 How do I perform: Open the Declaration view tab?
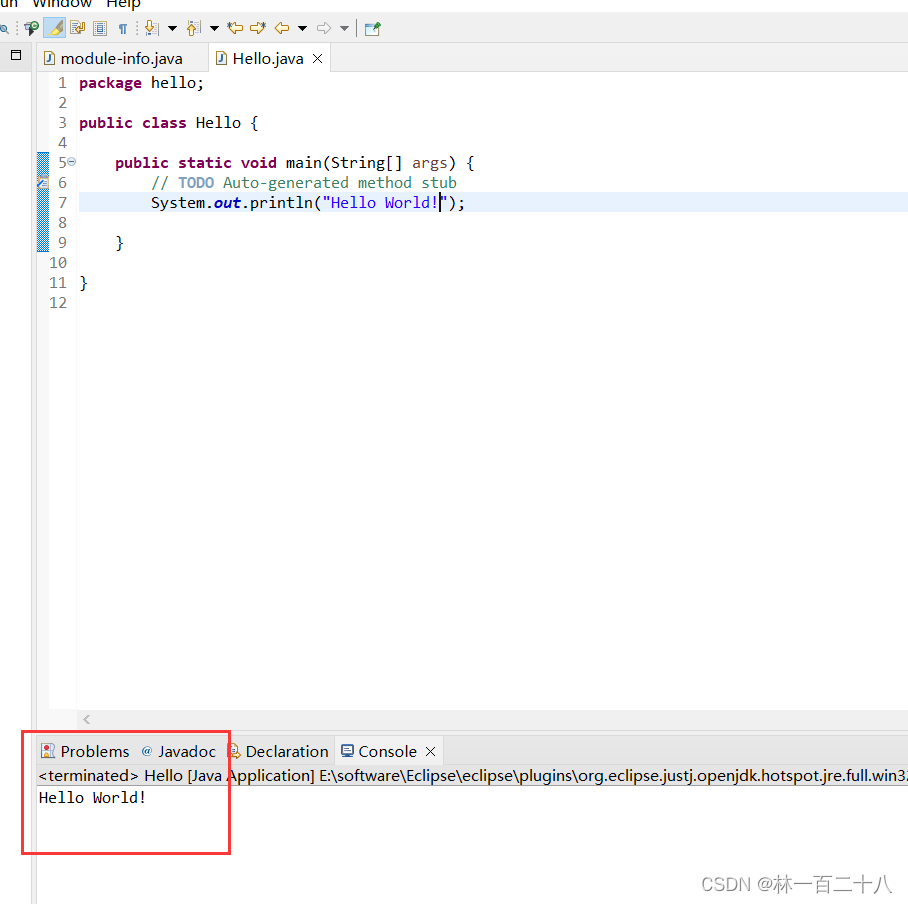(279, 751)
